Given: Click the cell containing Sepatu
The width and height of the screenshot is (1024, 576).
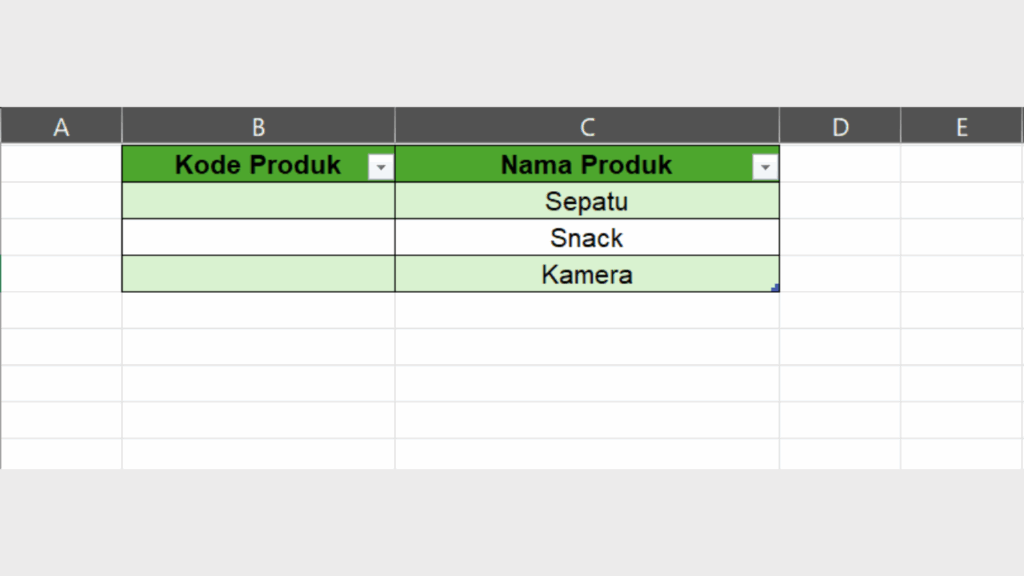Looking at the screenshot, I should coord(587,201).
